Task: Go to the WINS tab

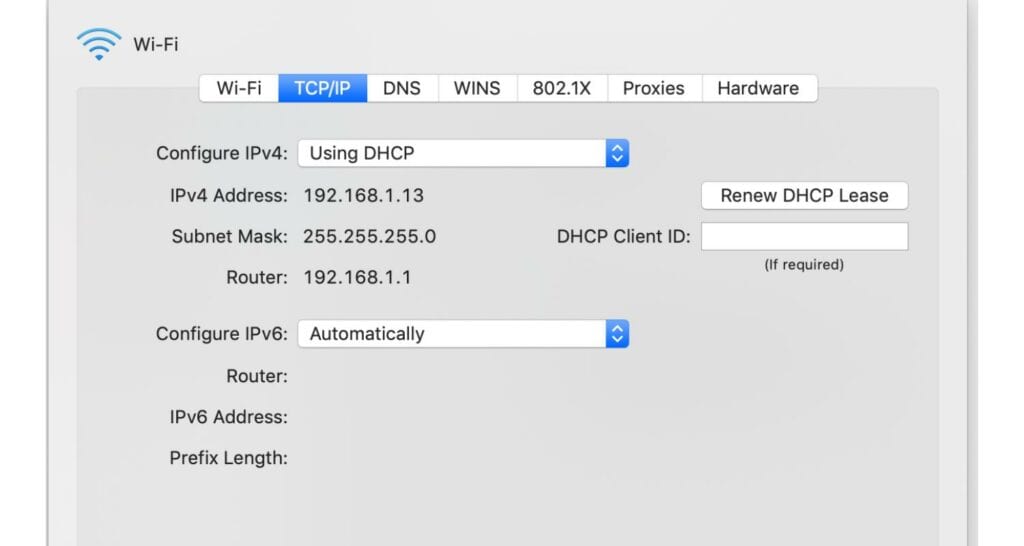Action: point(477,88)
